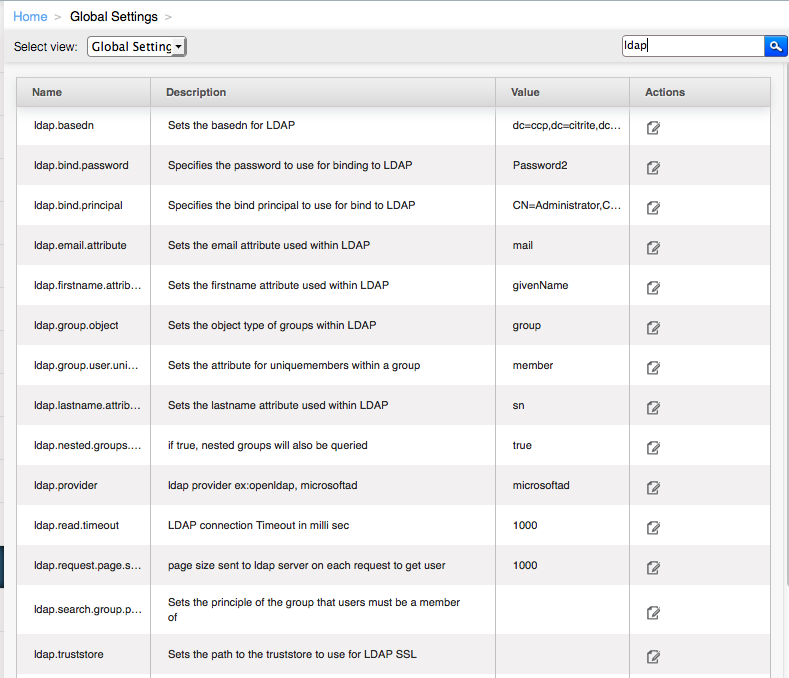Edit the ldap.read.timeout value
The width and height of the screenshot is (789, 678).
(653, 527)
